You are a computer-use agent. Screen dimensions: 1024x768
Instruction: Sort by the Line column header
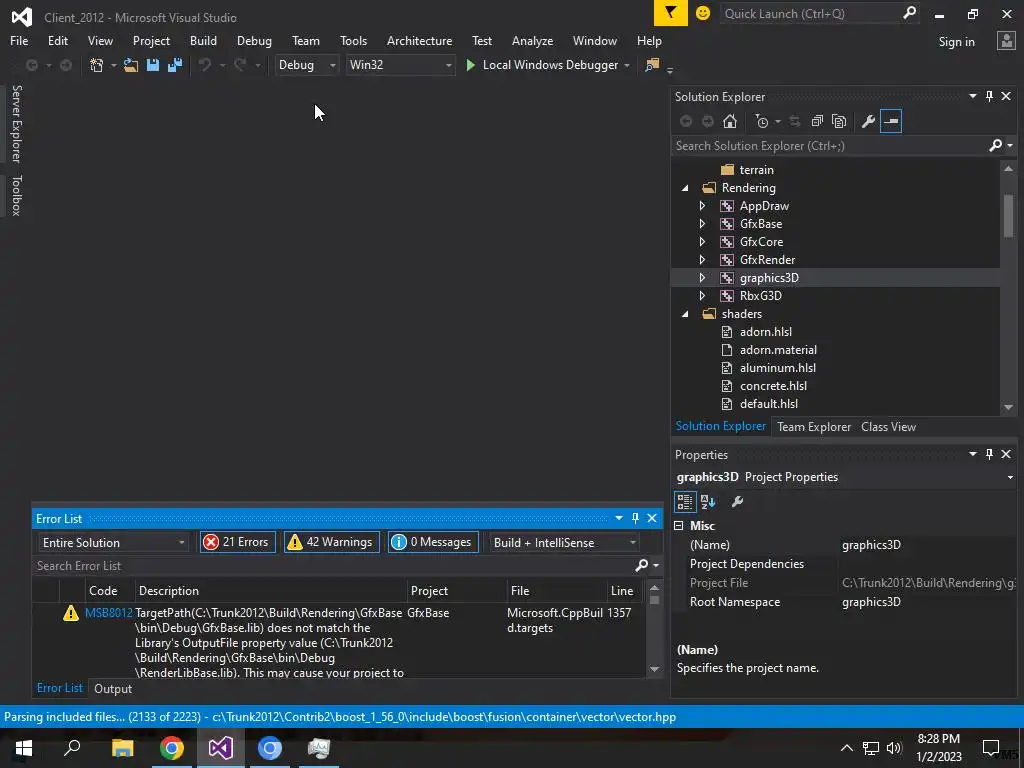click(x=622, y=591)
